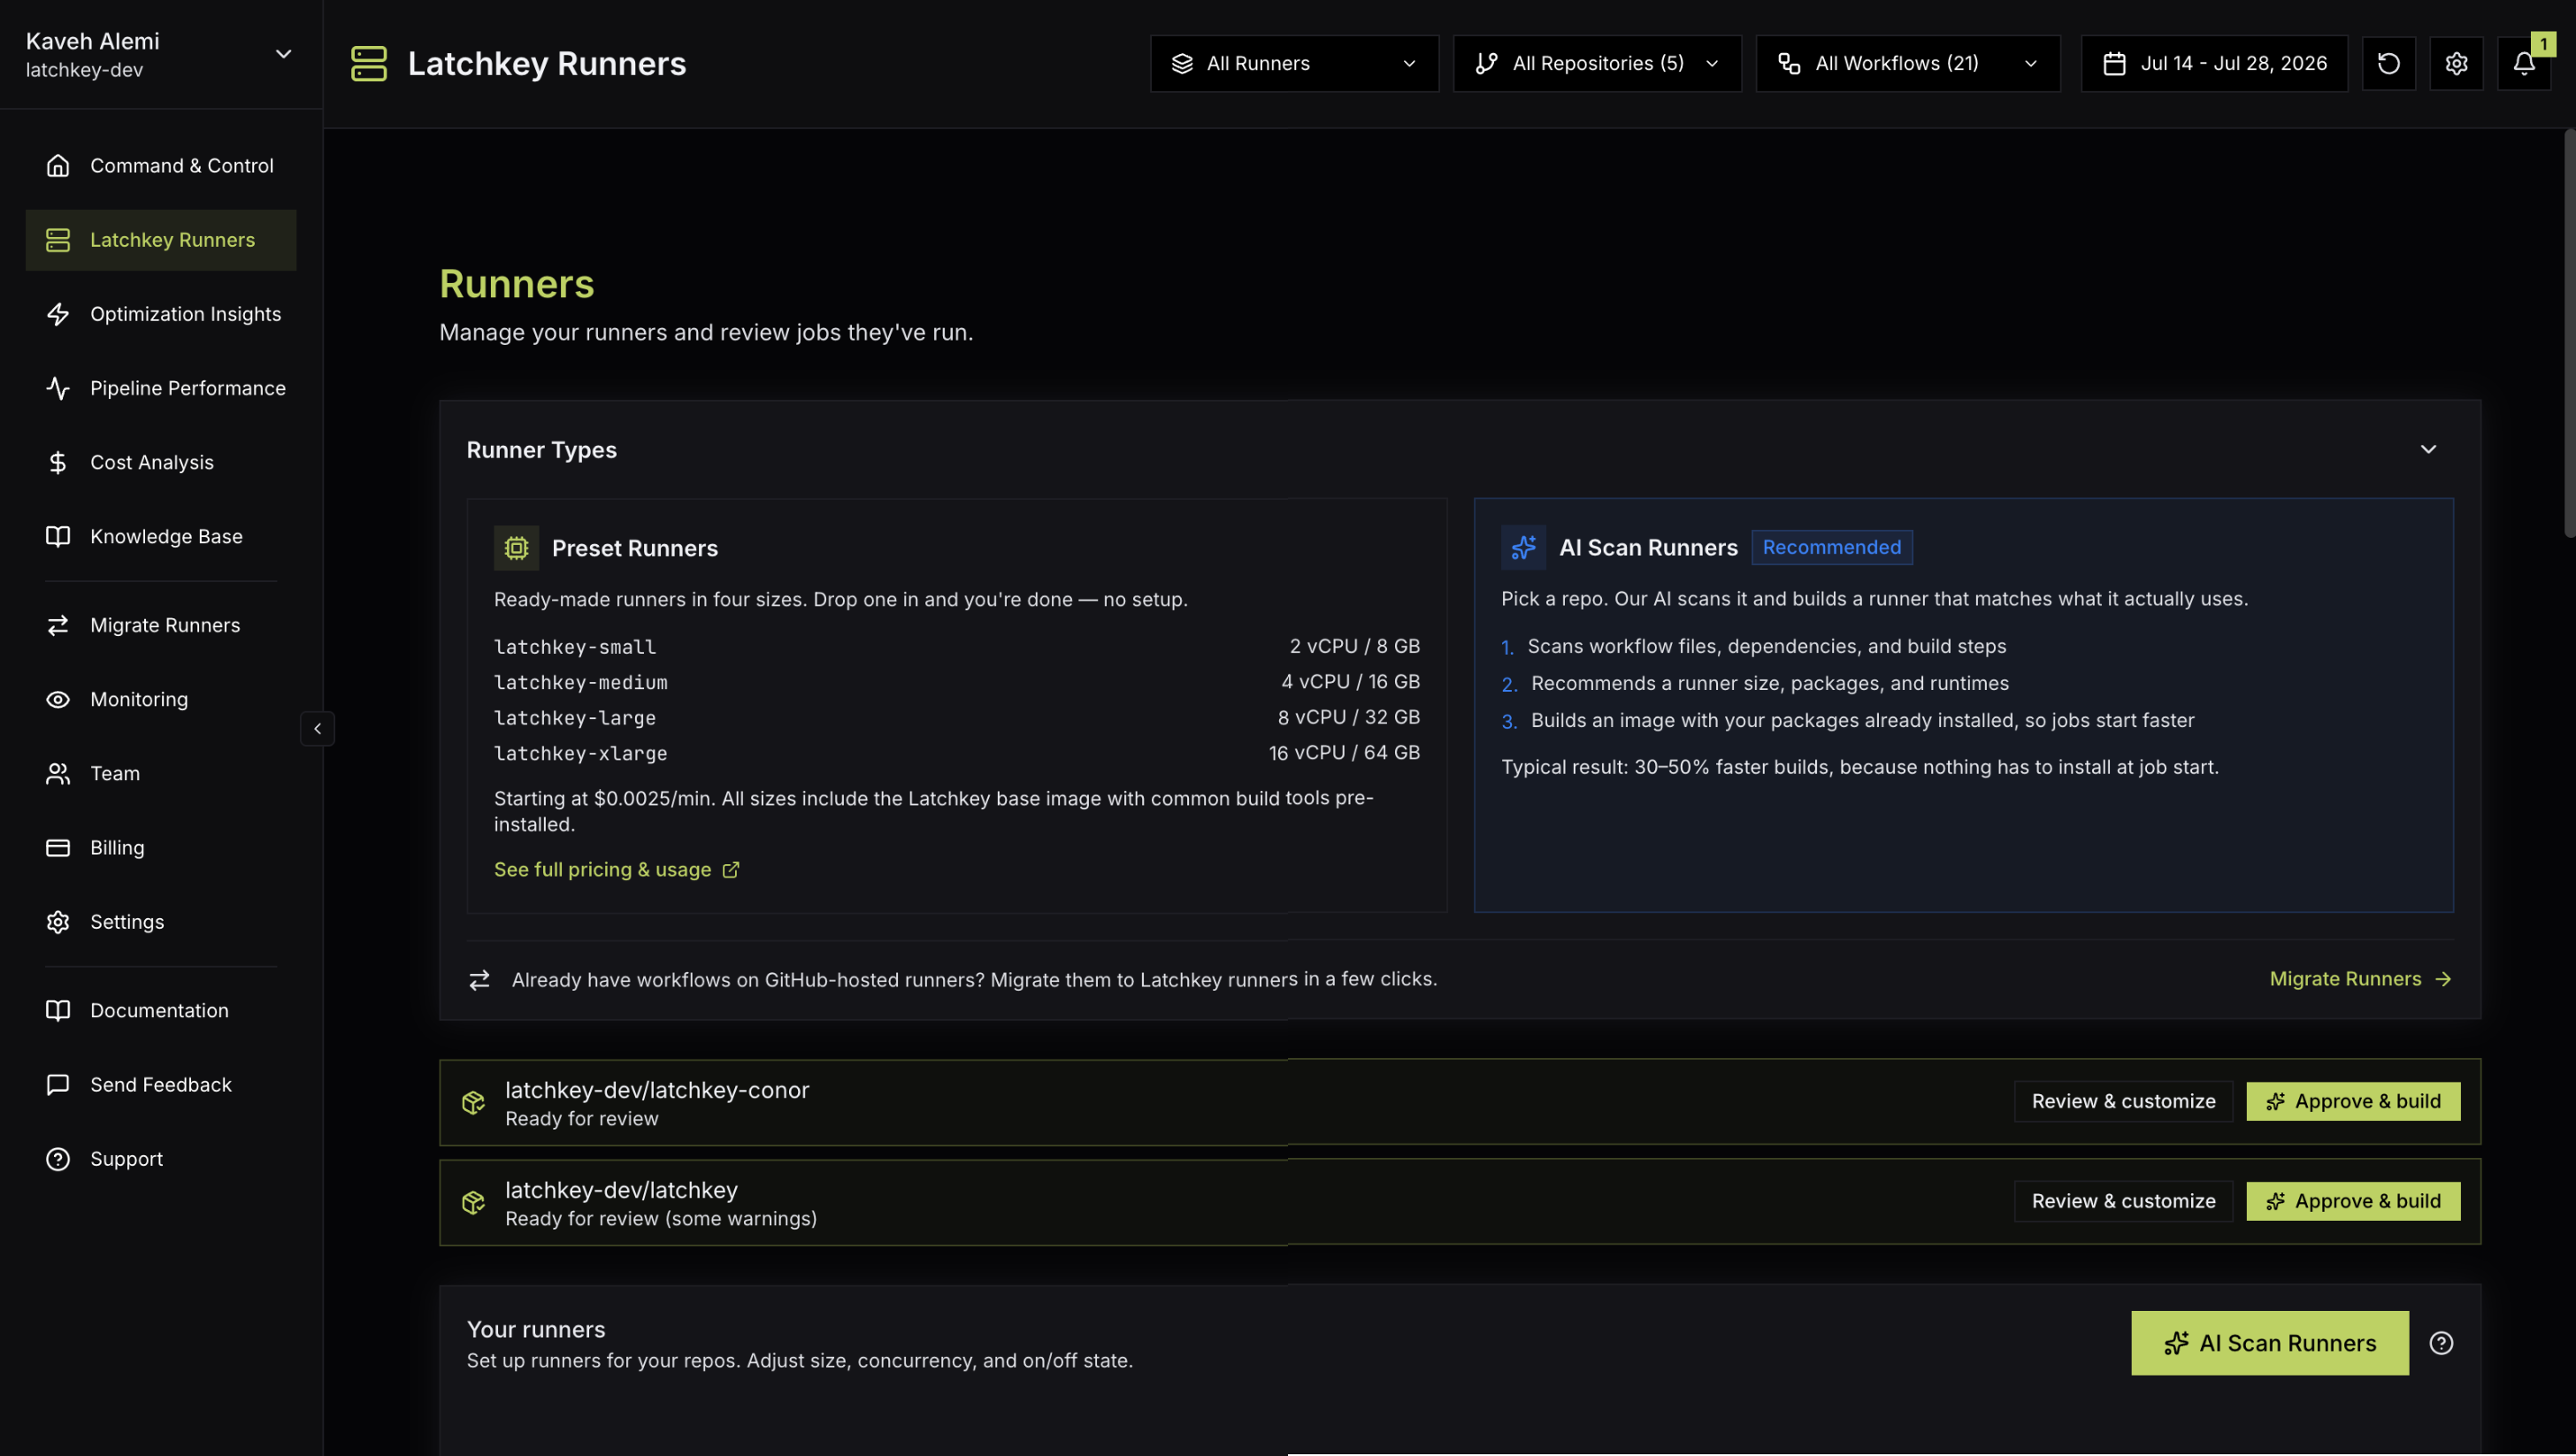Click the Command & Control home icon

58,165
